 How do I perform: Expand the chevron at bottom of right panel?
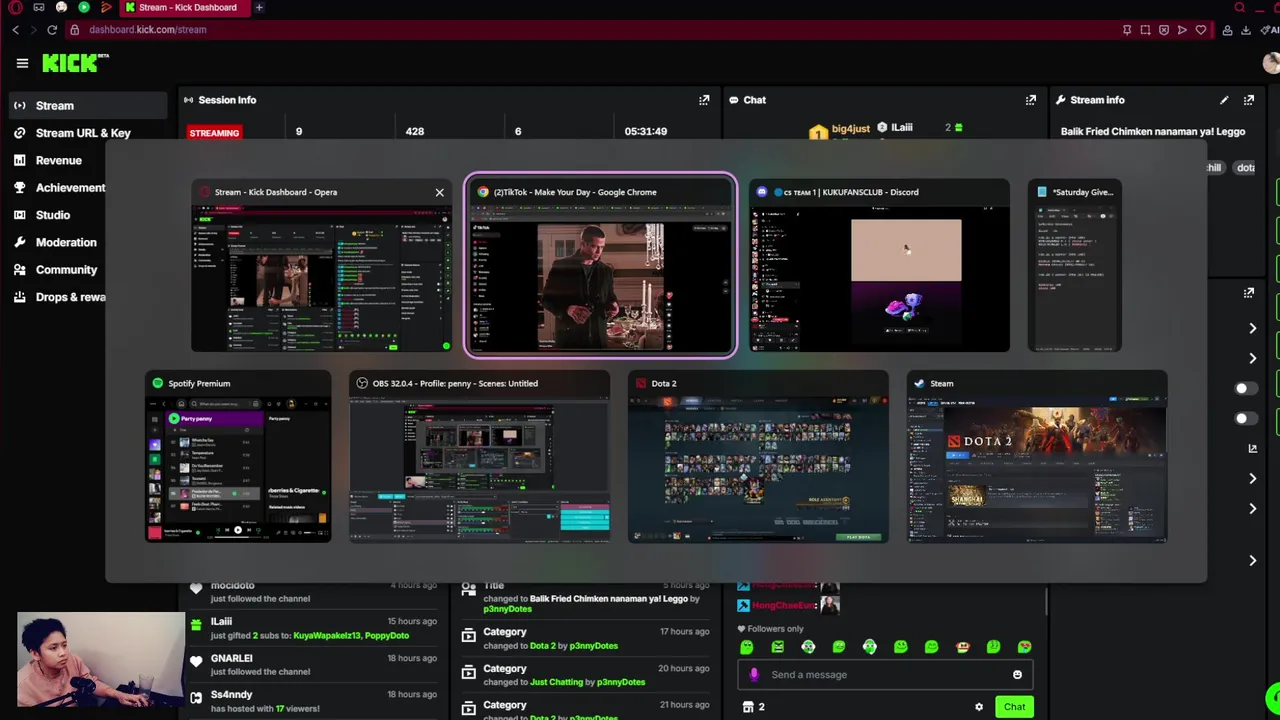point(1252,560)
